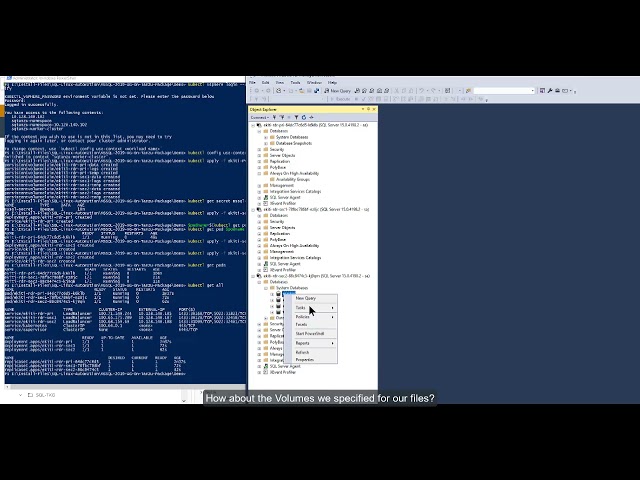Image resolution: width=640 pixels, height=480 pixels.
Task: Click SQL Server Agent icon under pri server
Action: point(266,198)
